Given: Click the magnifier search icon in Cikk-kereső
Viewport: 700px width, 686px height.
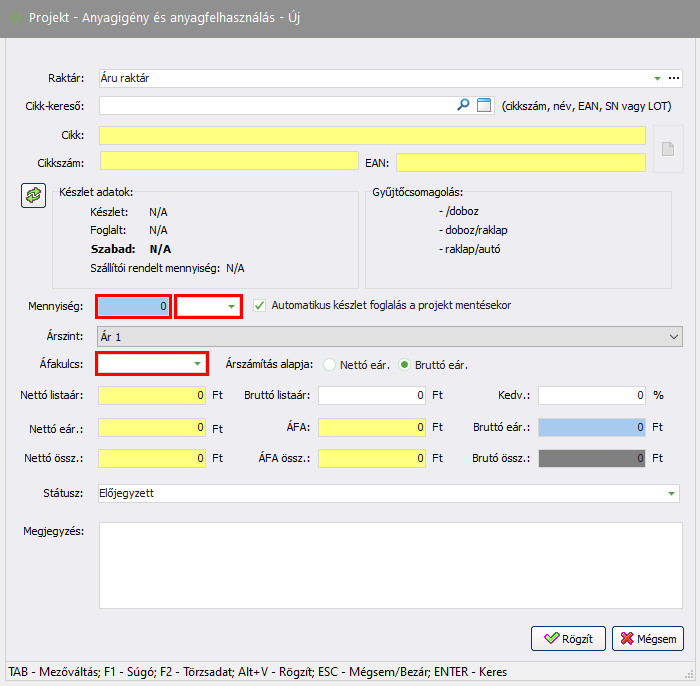Looking at the screenshot, I should pos(463,105).
